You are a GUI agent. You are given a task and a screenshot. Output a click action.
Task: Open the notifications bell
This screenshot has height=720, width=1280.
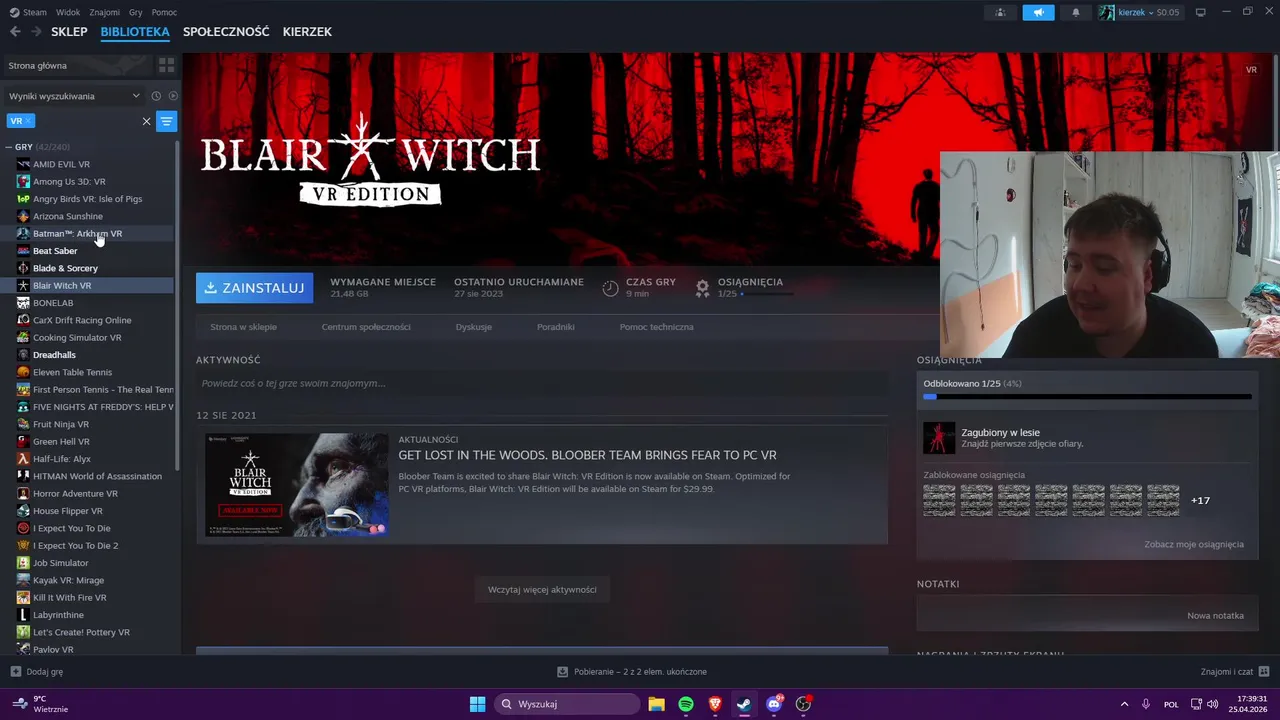(1076, 12)
